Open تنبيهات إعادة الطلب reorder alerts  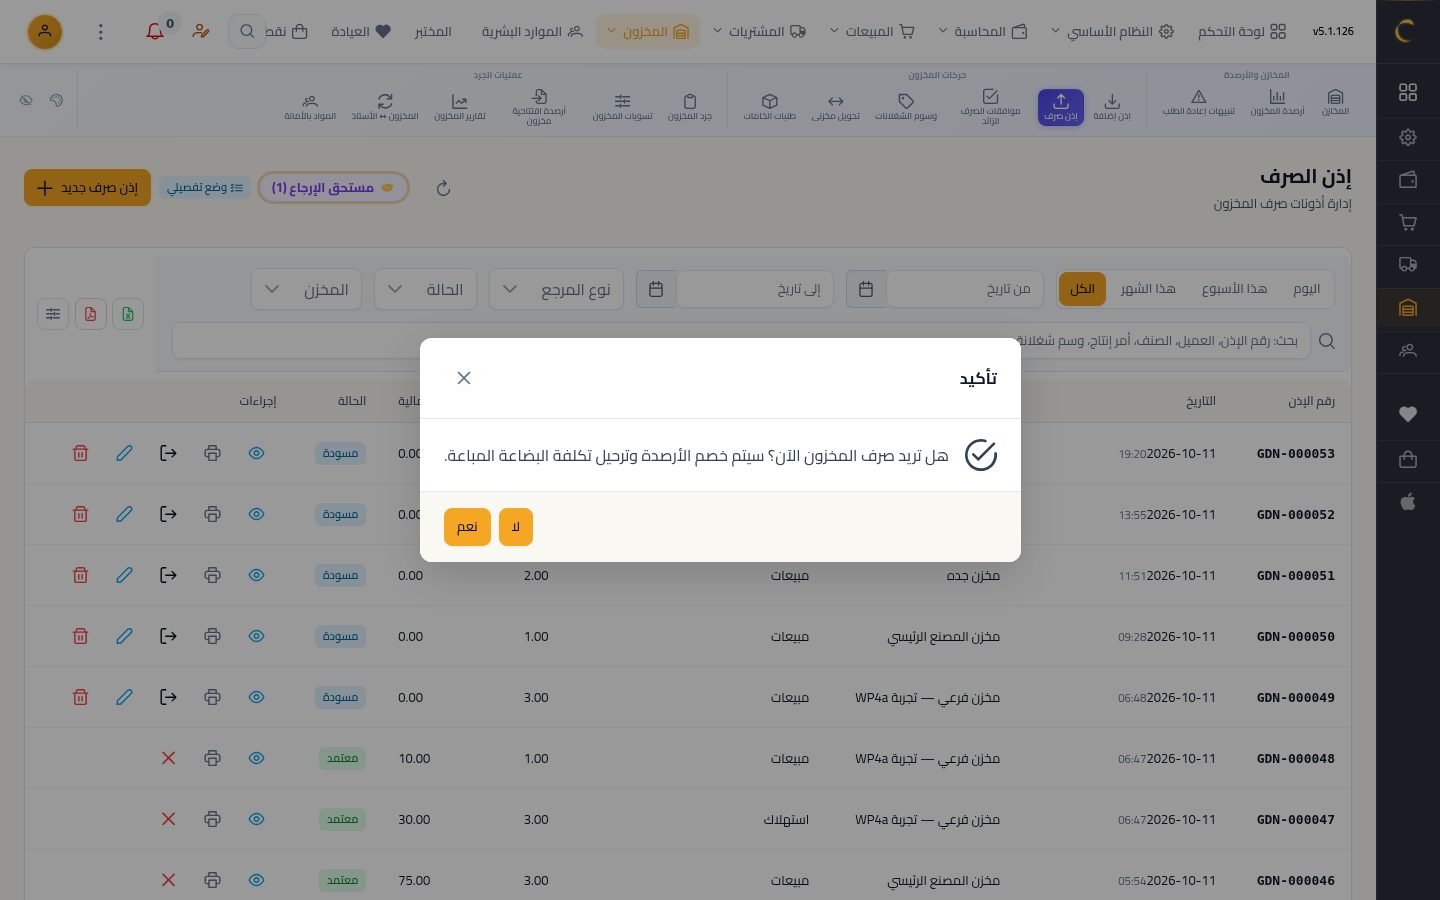1198,103
